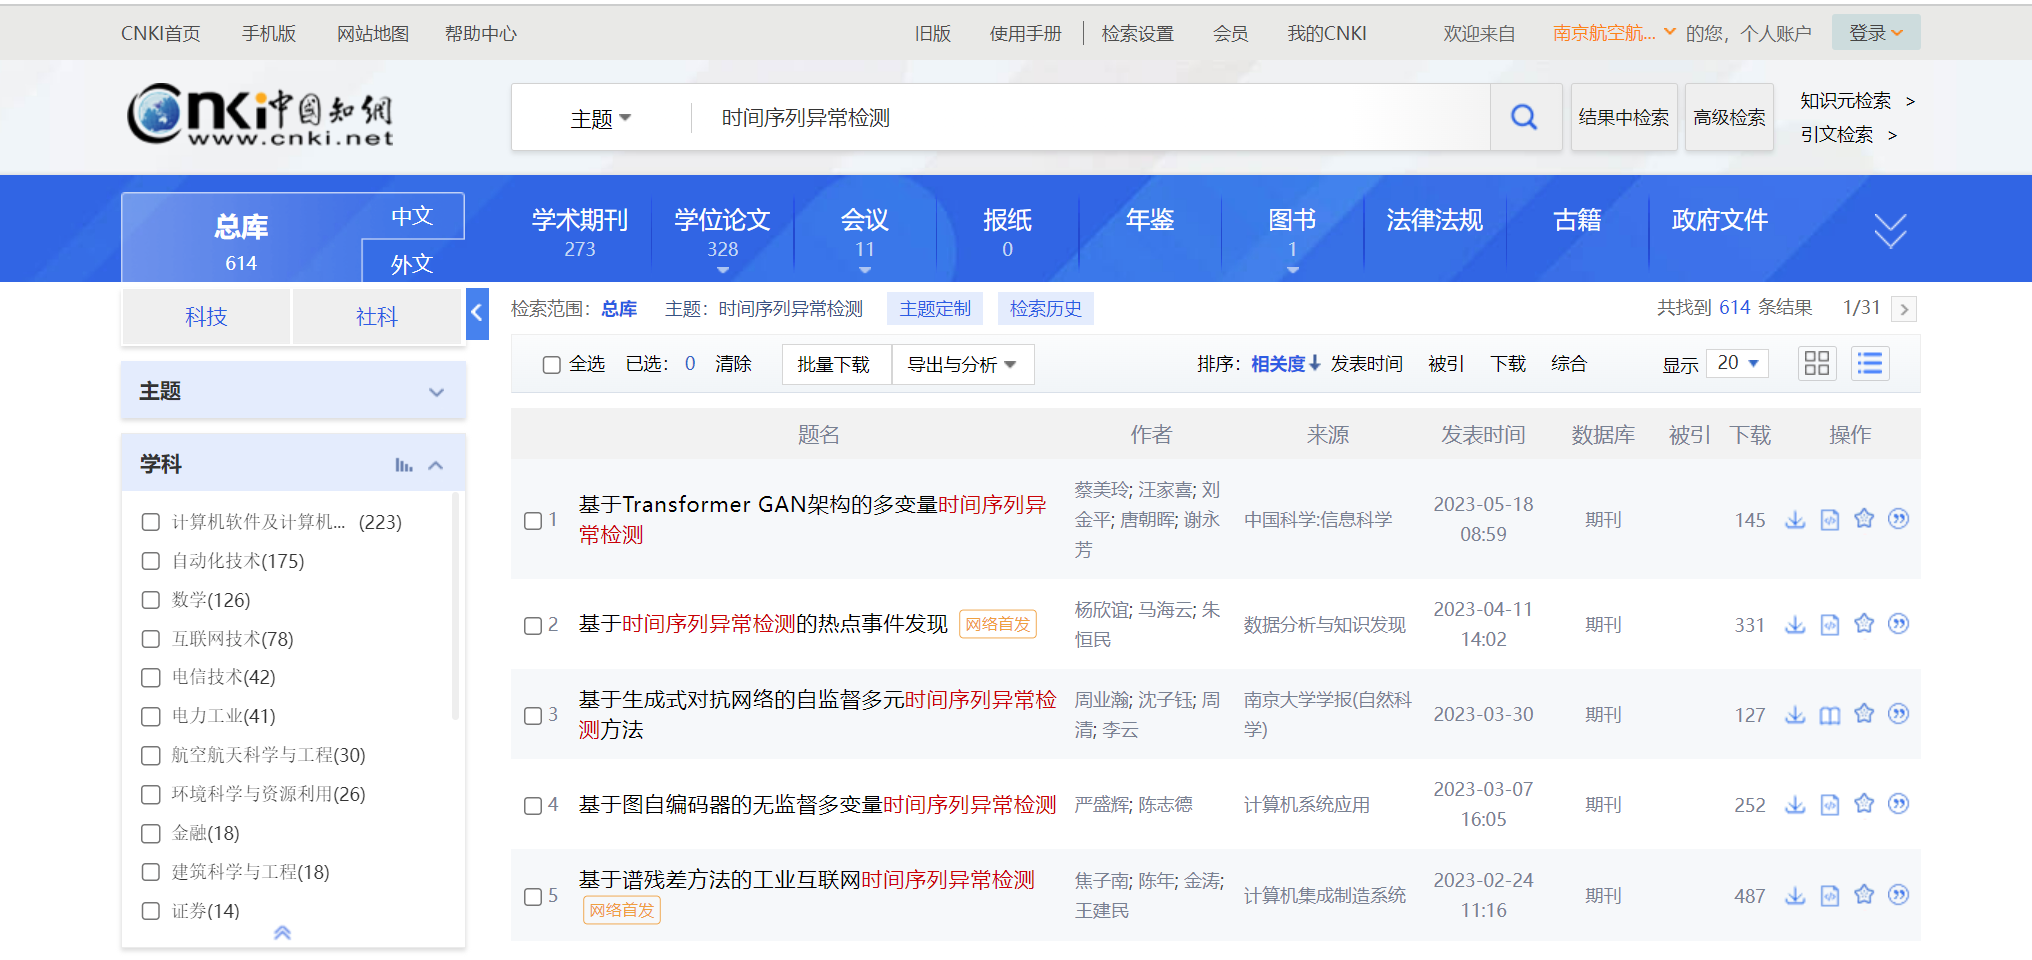The image size is (2032, 960).
Task: Sort results by 发表时间
Action: tap(1366, 364)
